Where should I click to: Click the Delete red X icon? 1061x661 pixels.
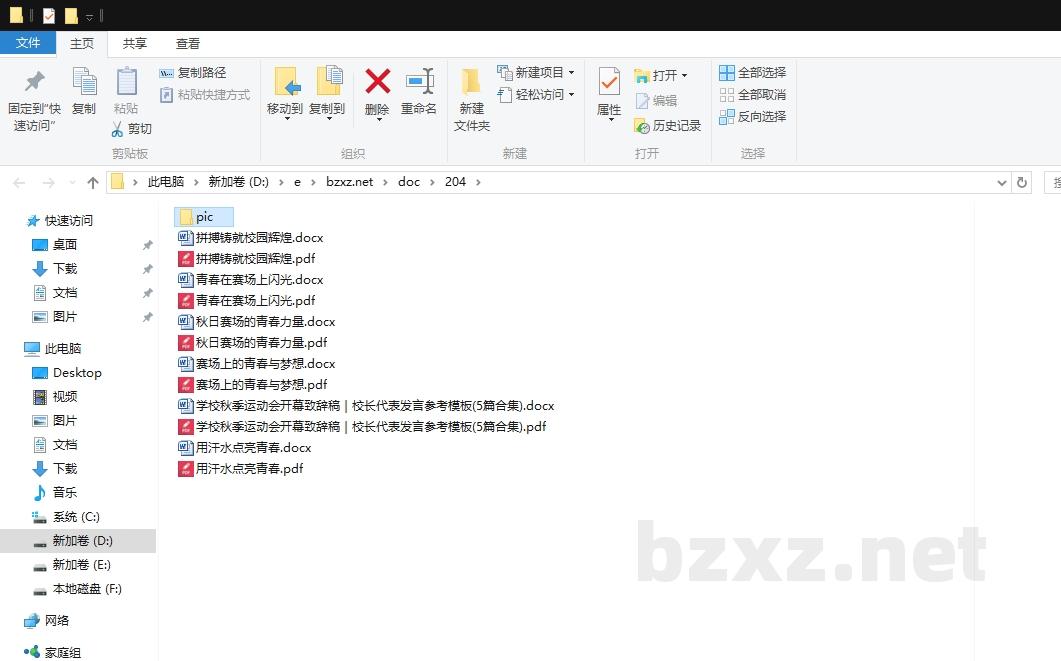click(x=377, y=82)
